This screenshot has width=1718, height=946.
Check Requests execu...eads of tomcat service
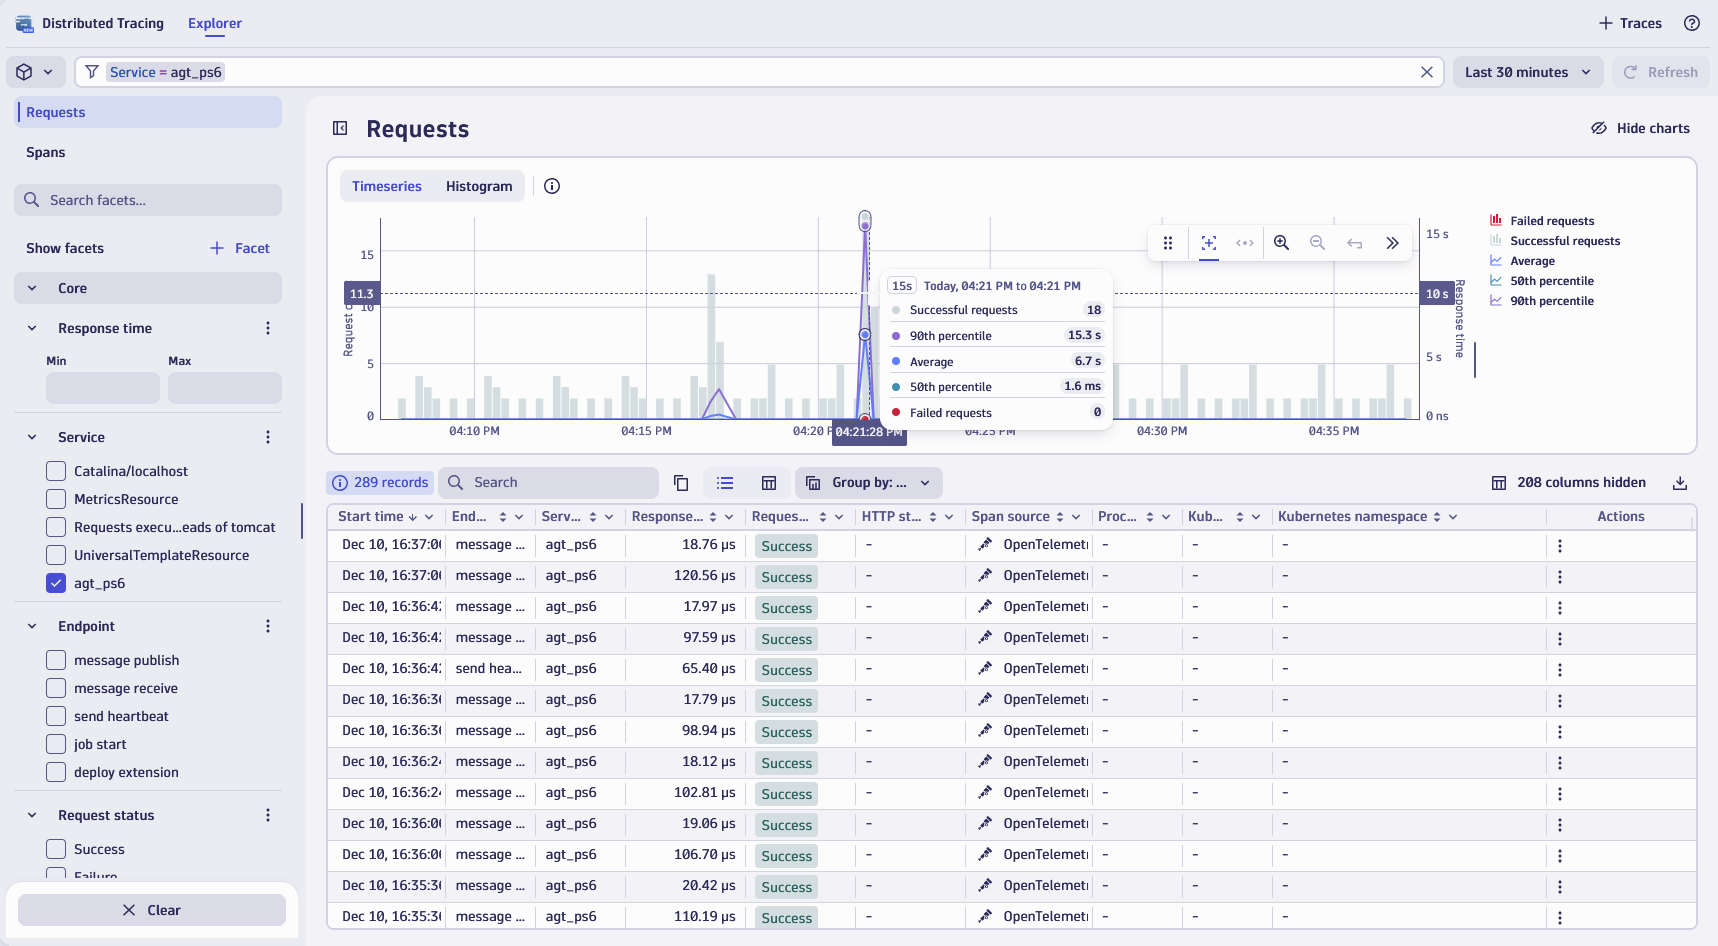(56, 527)
